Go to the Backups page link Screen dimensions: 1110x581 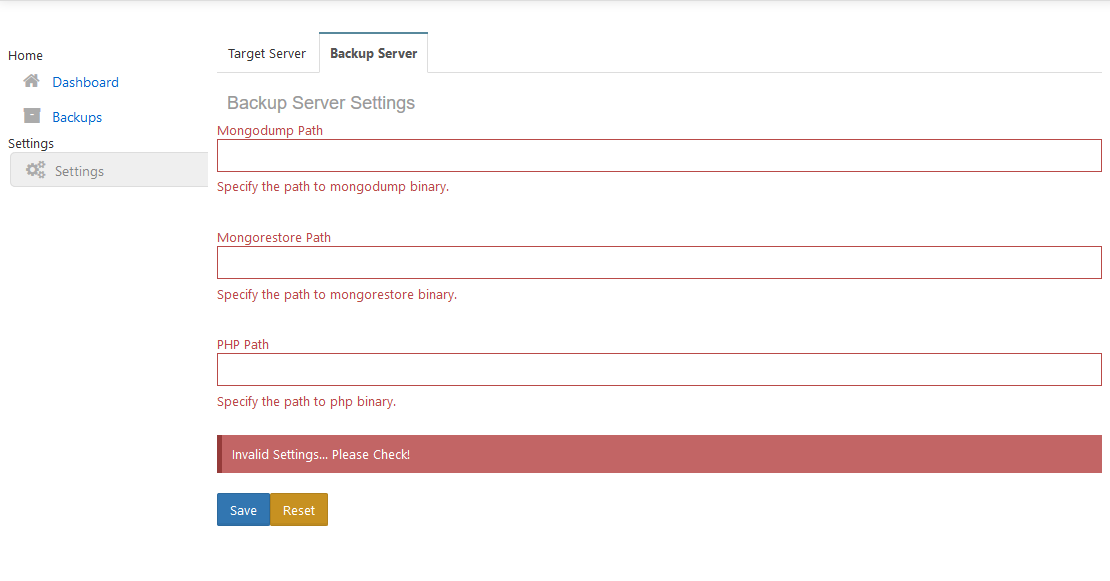pyautogui.click(x=77, y=117)
